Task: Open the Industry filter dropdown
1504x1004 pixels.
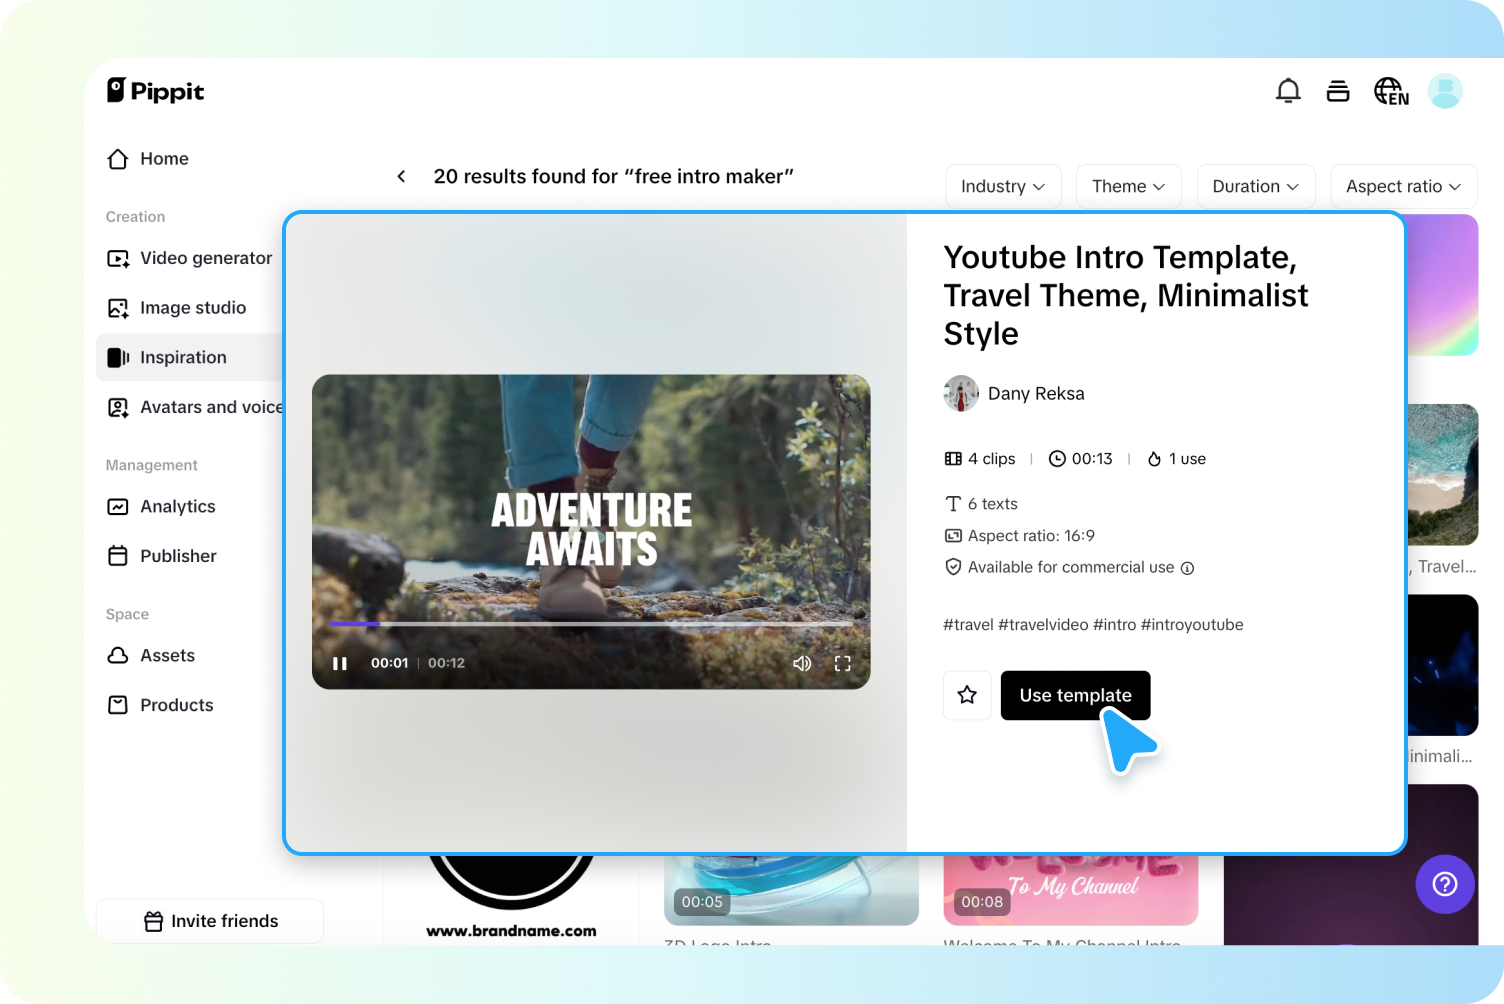Action: click(1003, 186)
